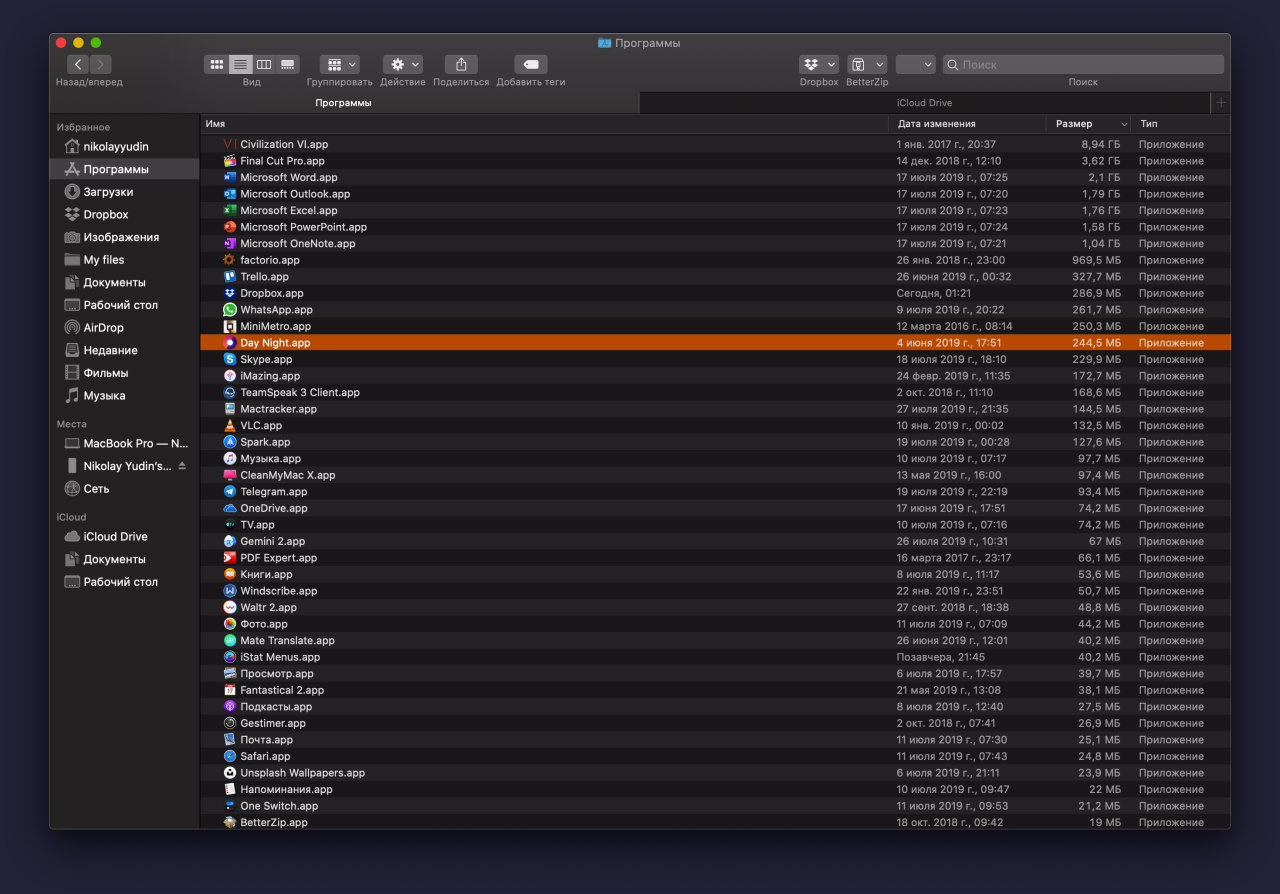Switch to list view mode
1280x894 pixels.
pyautogui.click(x=240, y=64)
